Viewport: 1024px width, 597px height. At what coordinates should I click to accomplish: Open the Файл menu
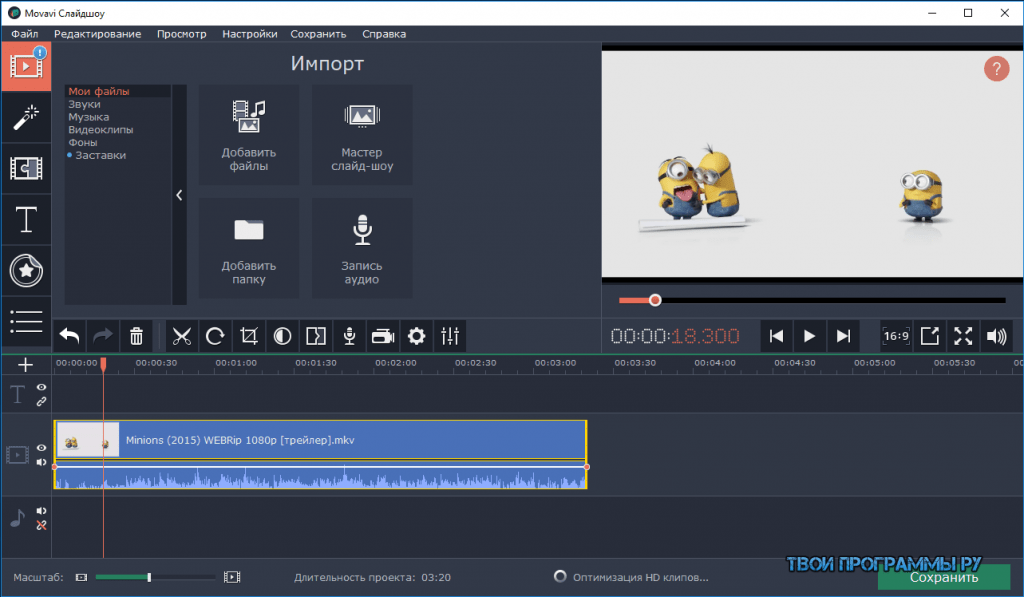pyautogui.click(x=25, y=34)
